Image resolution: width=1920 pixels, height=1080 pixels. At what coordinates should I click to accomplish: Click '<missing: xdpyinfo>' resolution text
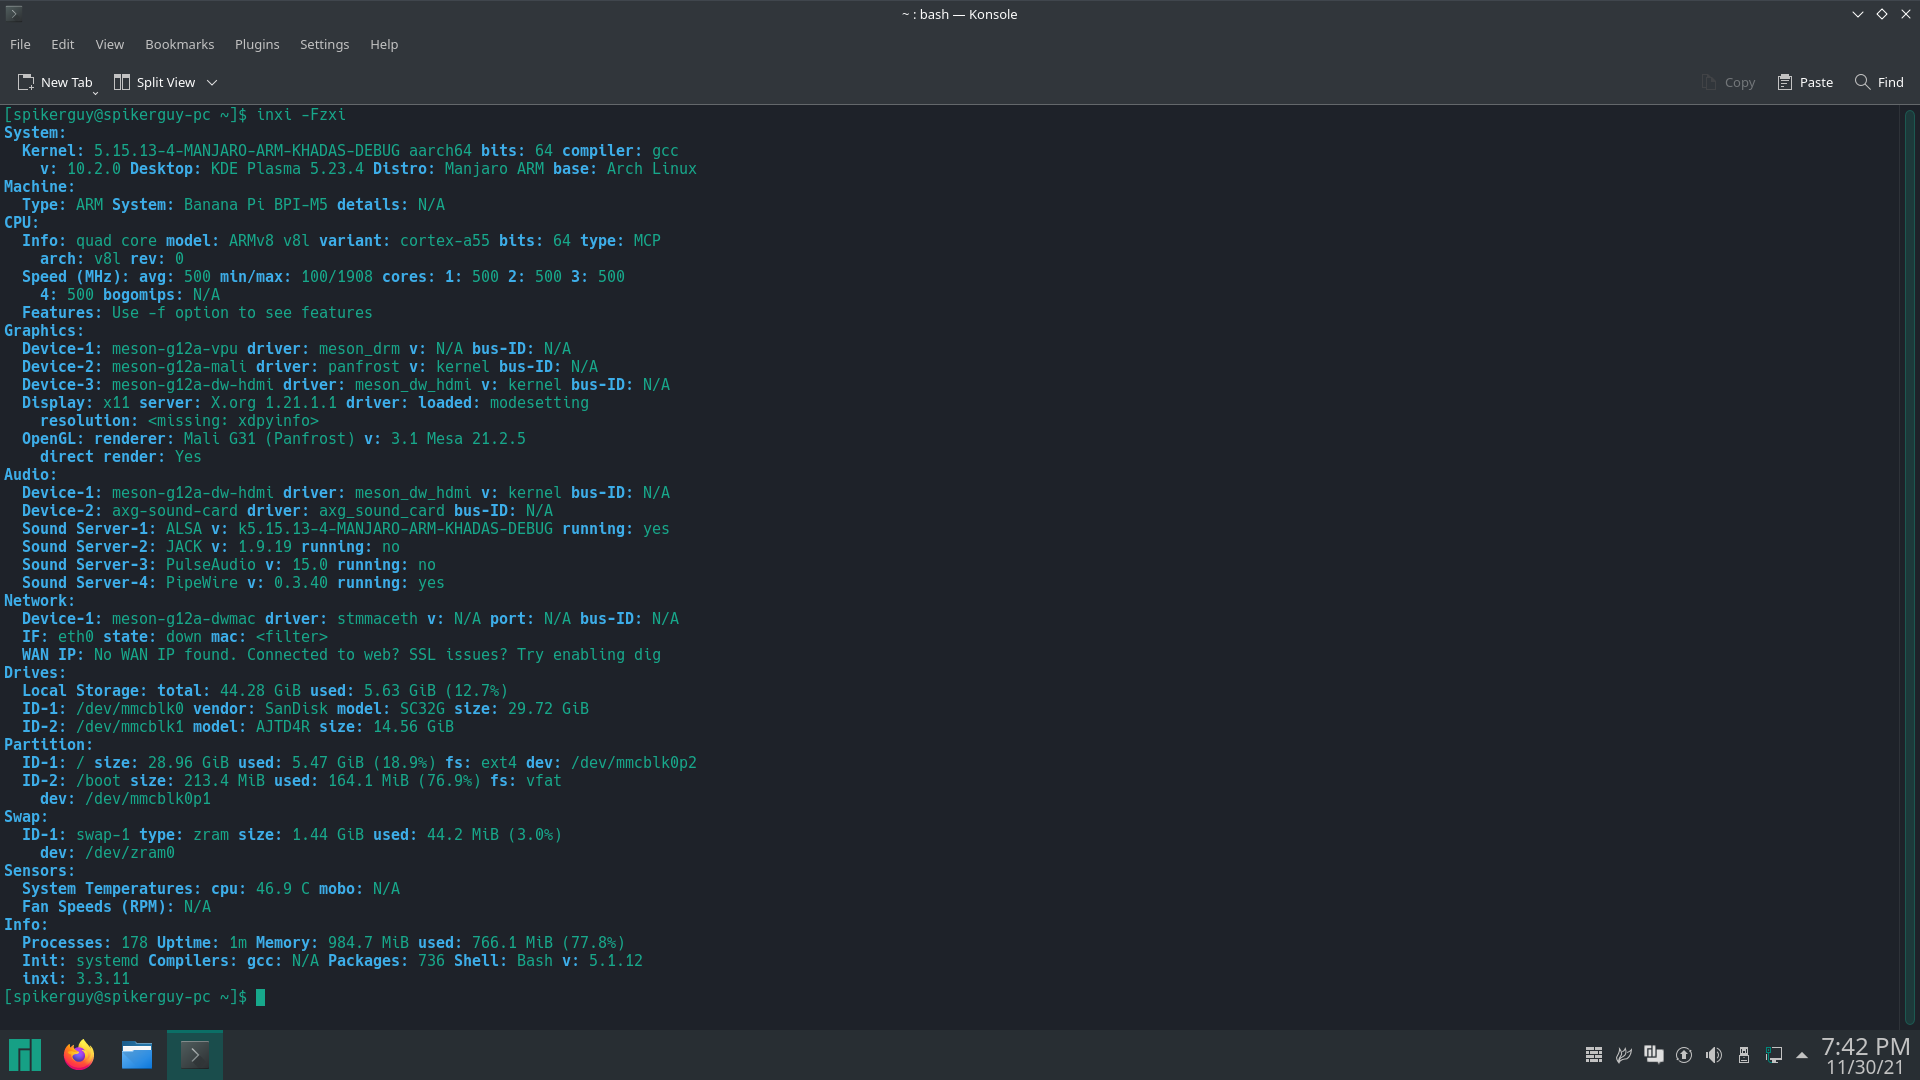coord(233,421)
